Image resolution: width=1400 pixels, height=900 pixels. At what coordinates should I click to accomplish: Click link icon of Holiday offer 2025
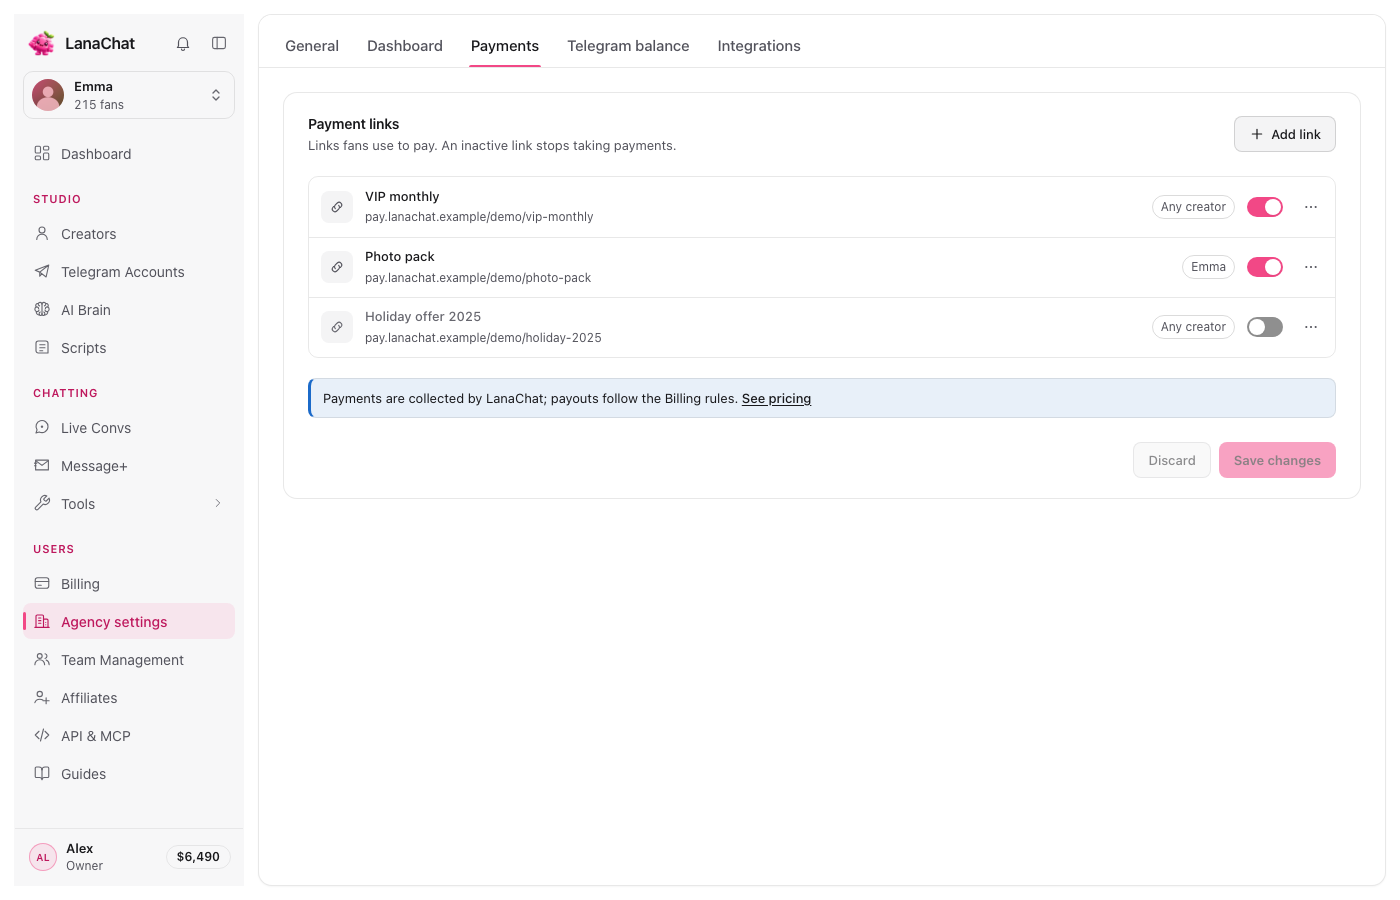coord(337,327)
